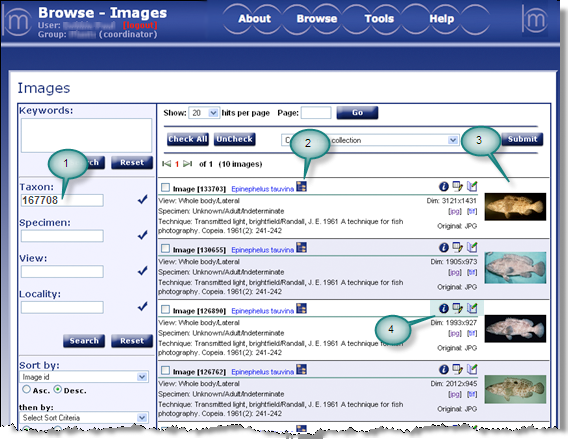Click the Epinephelus tauvina link for Image 130655
The width and height of the screenshot is (568, 439).
click(262, 250)
